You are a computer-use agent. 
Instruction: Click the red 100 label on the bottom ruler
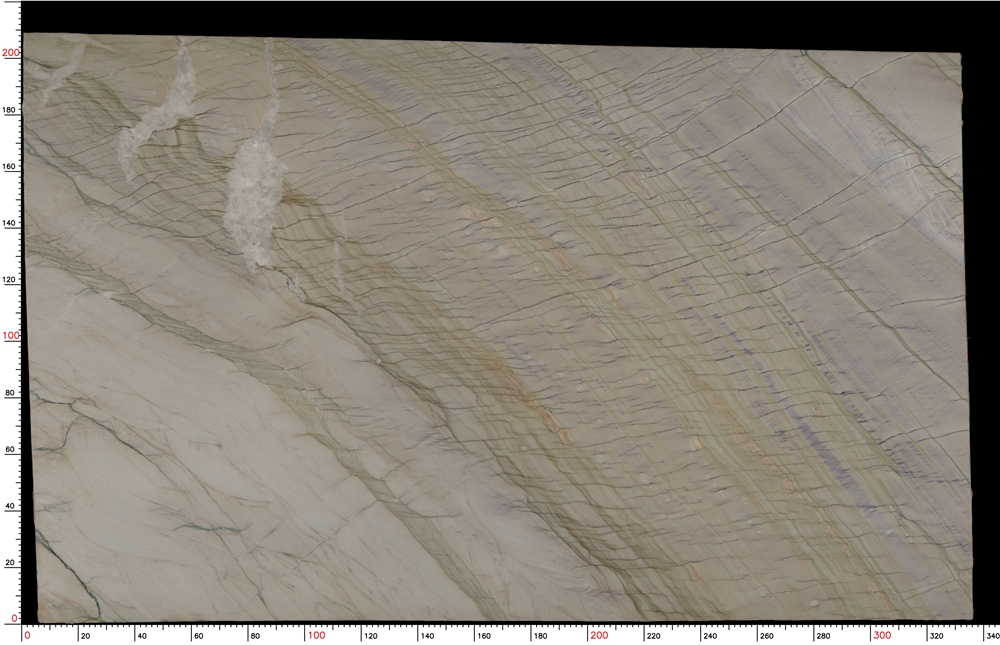316,635
